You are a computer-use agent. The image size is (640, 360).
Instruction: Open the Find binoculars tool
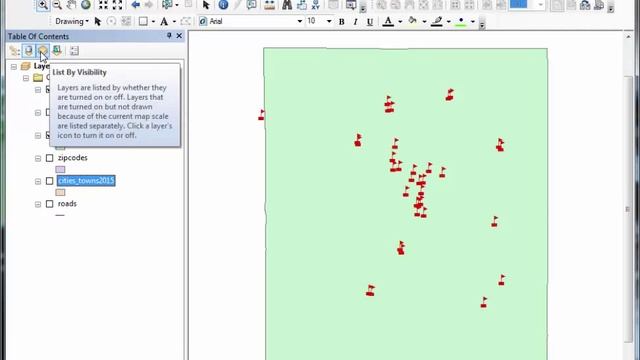point(287,5)
